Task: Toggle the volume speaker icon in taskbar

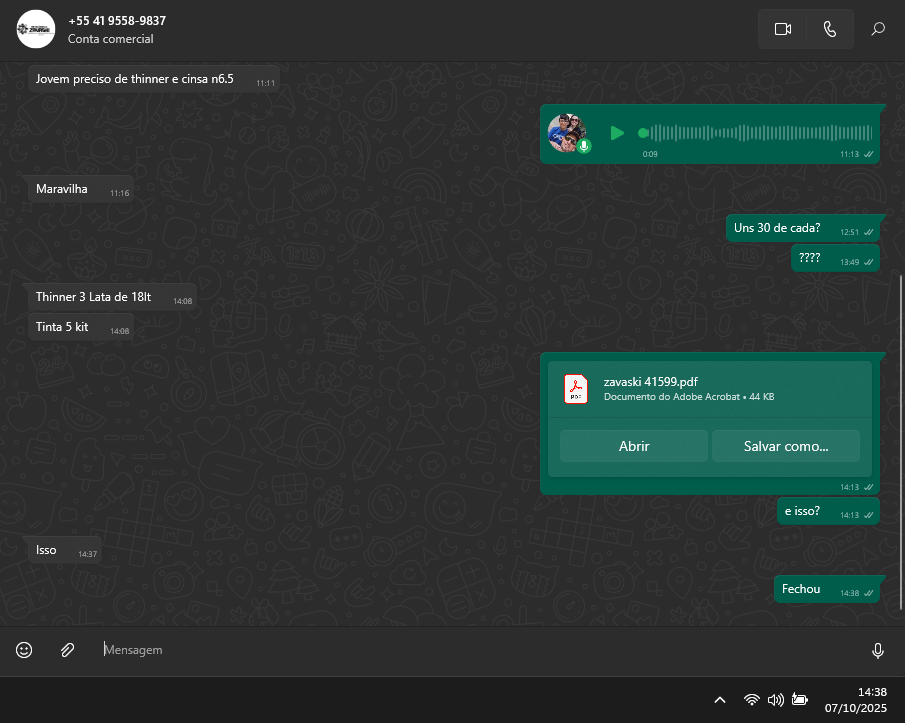Action: pyautogui.click(x=776, y=700)
